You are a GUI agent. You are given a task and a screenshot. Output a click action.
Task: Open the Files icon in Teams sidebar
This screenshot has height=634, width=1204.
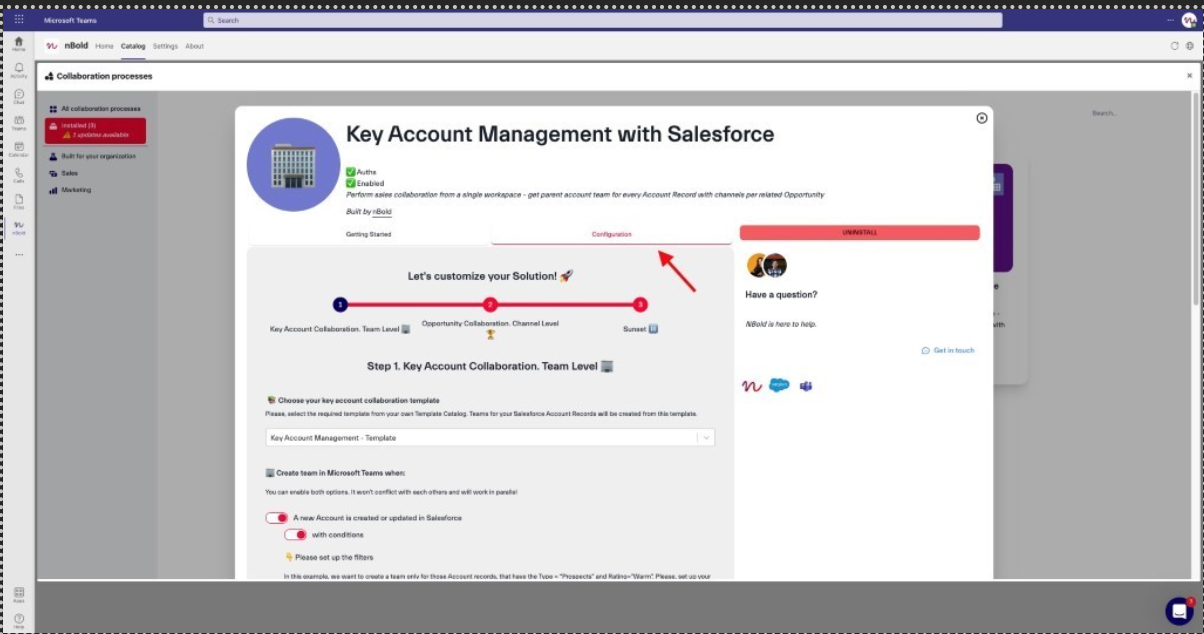18,201
